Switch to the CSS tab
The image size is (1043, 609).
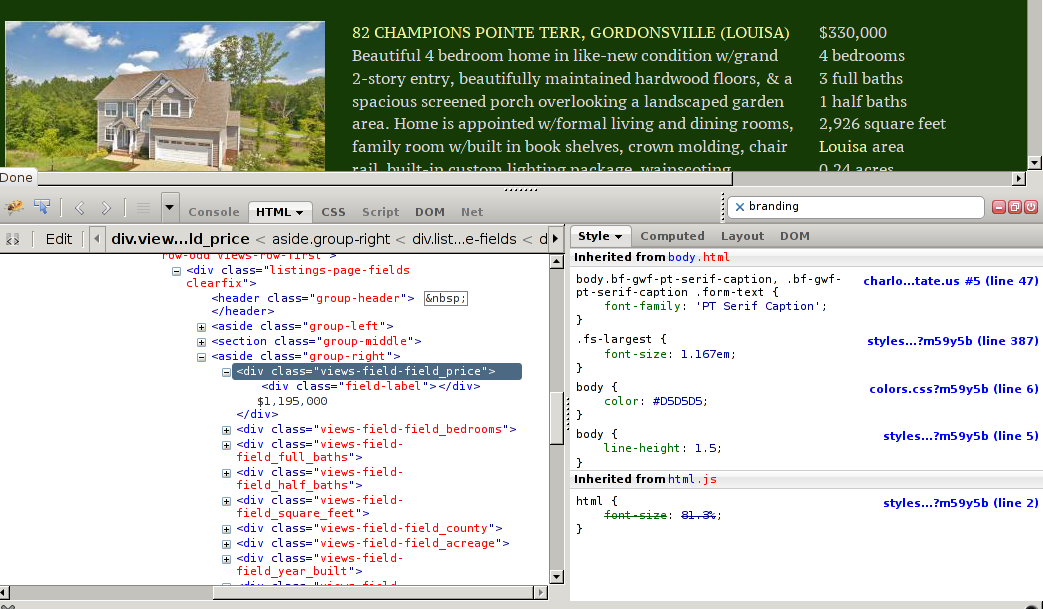pos(333,212)
